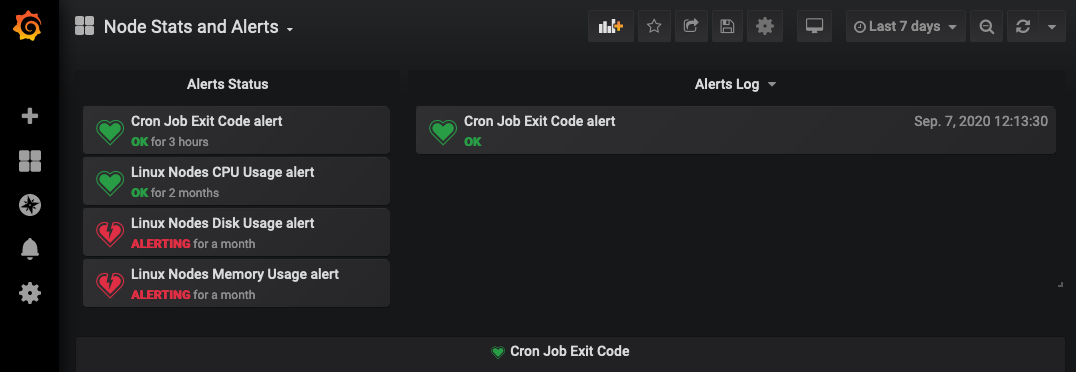The width and height of the screenshot is (1076, 372).
Task: Open the Linux Nodes Disk Usage alert
Action: click(x=236, y=232)
